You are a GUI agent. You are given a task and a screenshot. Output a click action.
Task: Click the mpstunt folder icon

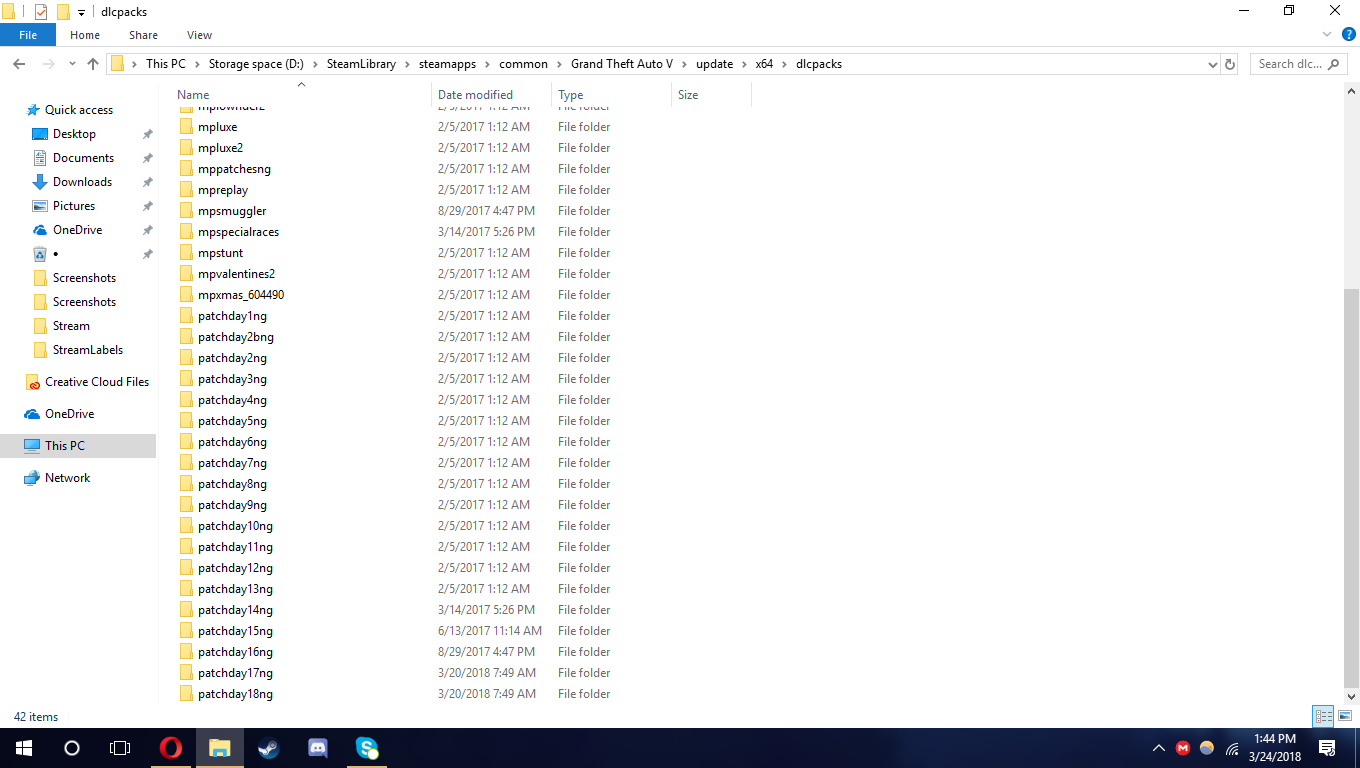click(x=186, y=253)
